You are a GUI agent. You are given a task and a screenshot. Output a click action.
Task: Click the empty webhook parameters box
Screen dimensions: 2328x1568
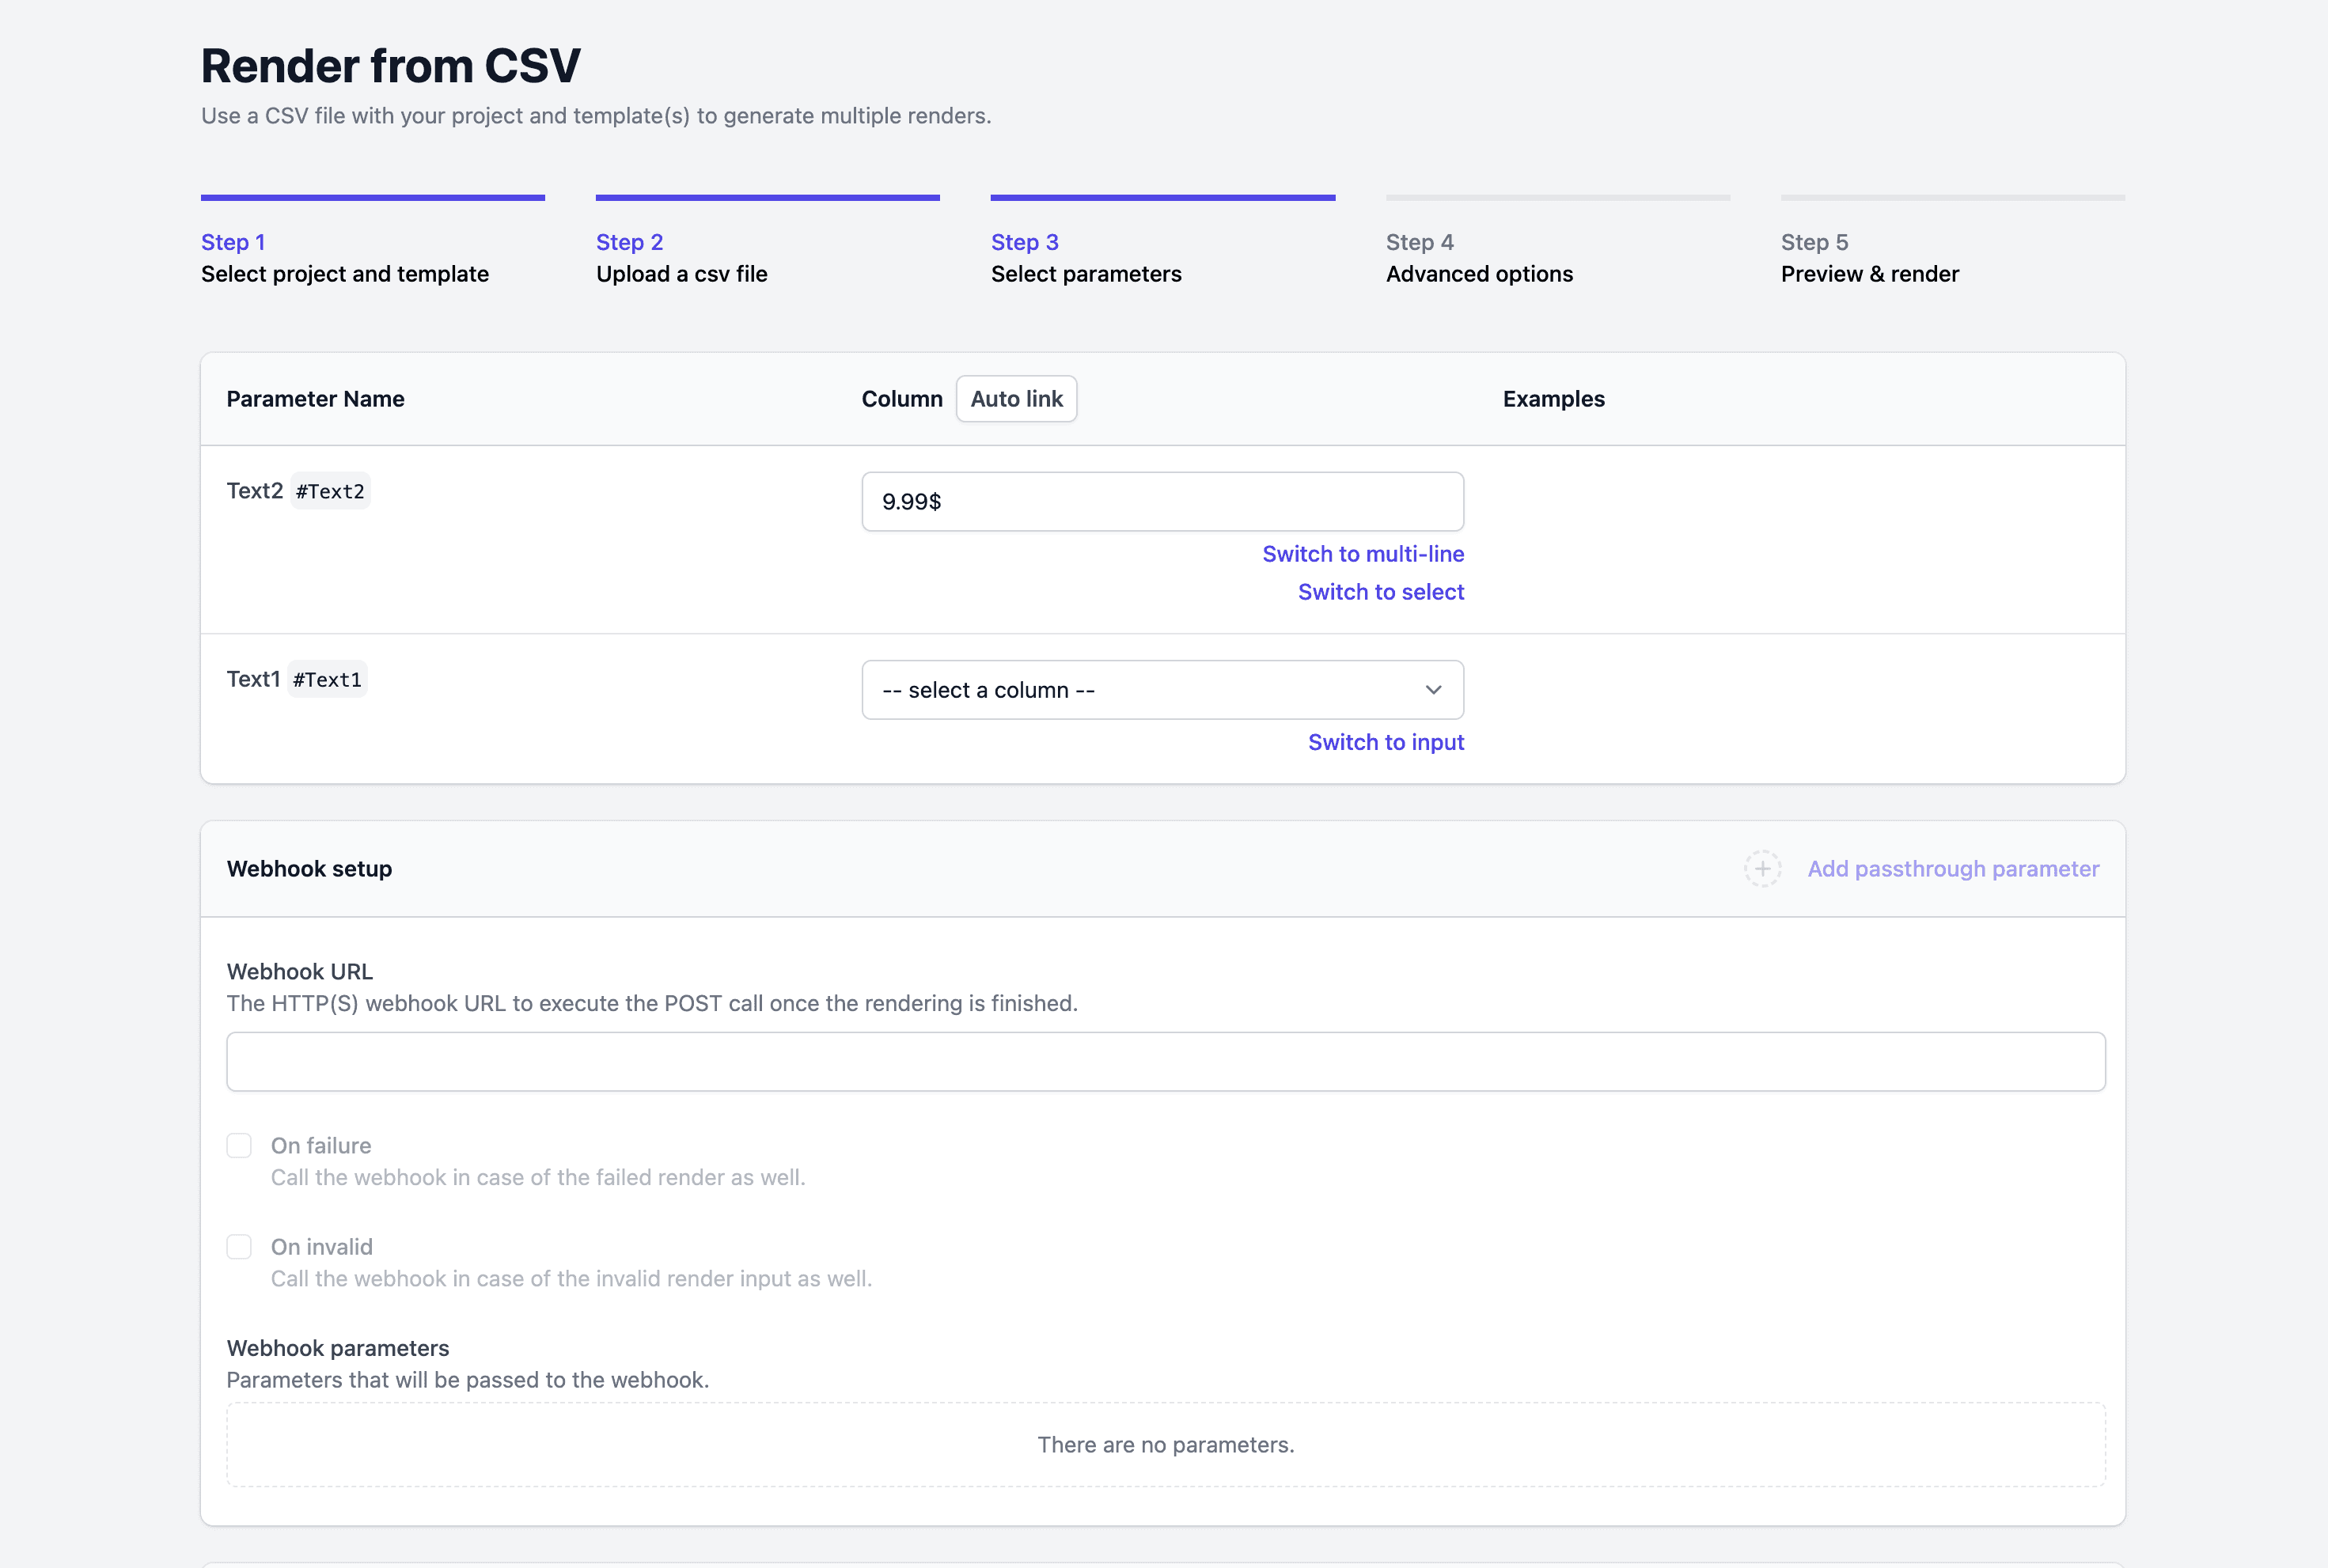point(1165,1445)
